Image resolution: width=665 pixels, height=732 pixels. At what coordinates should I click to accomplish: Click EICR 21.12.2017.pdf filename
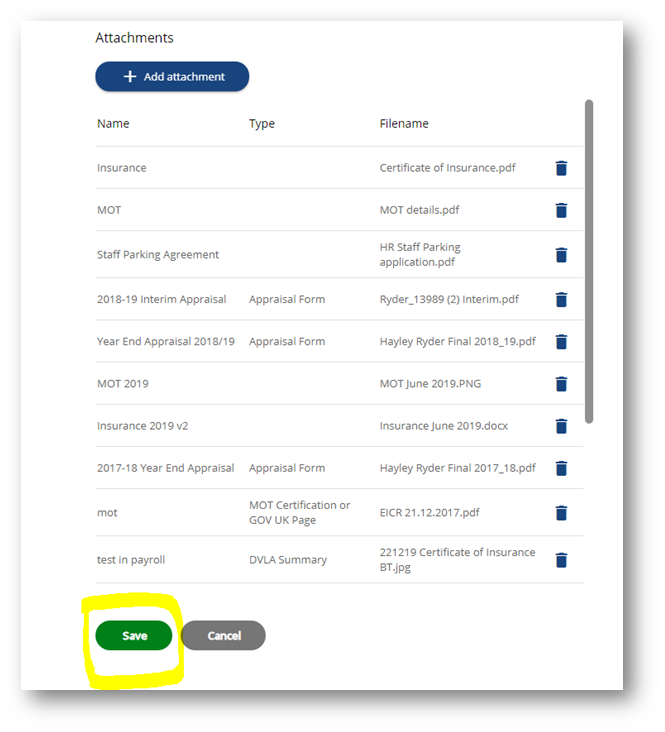(x=430, y=513)
